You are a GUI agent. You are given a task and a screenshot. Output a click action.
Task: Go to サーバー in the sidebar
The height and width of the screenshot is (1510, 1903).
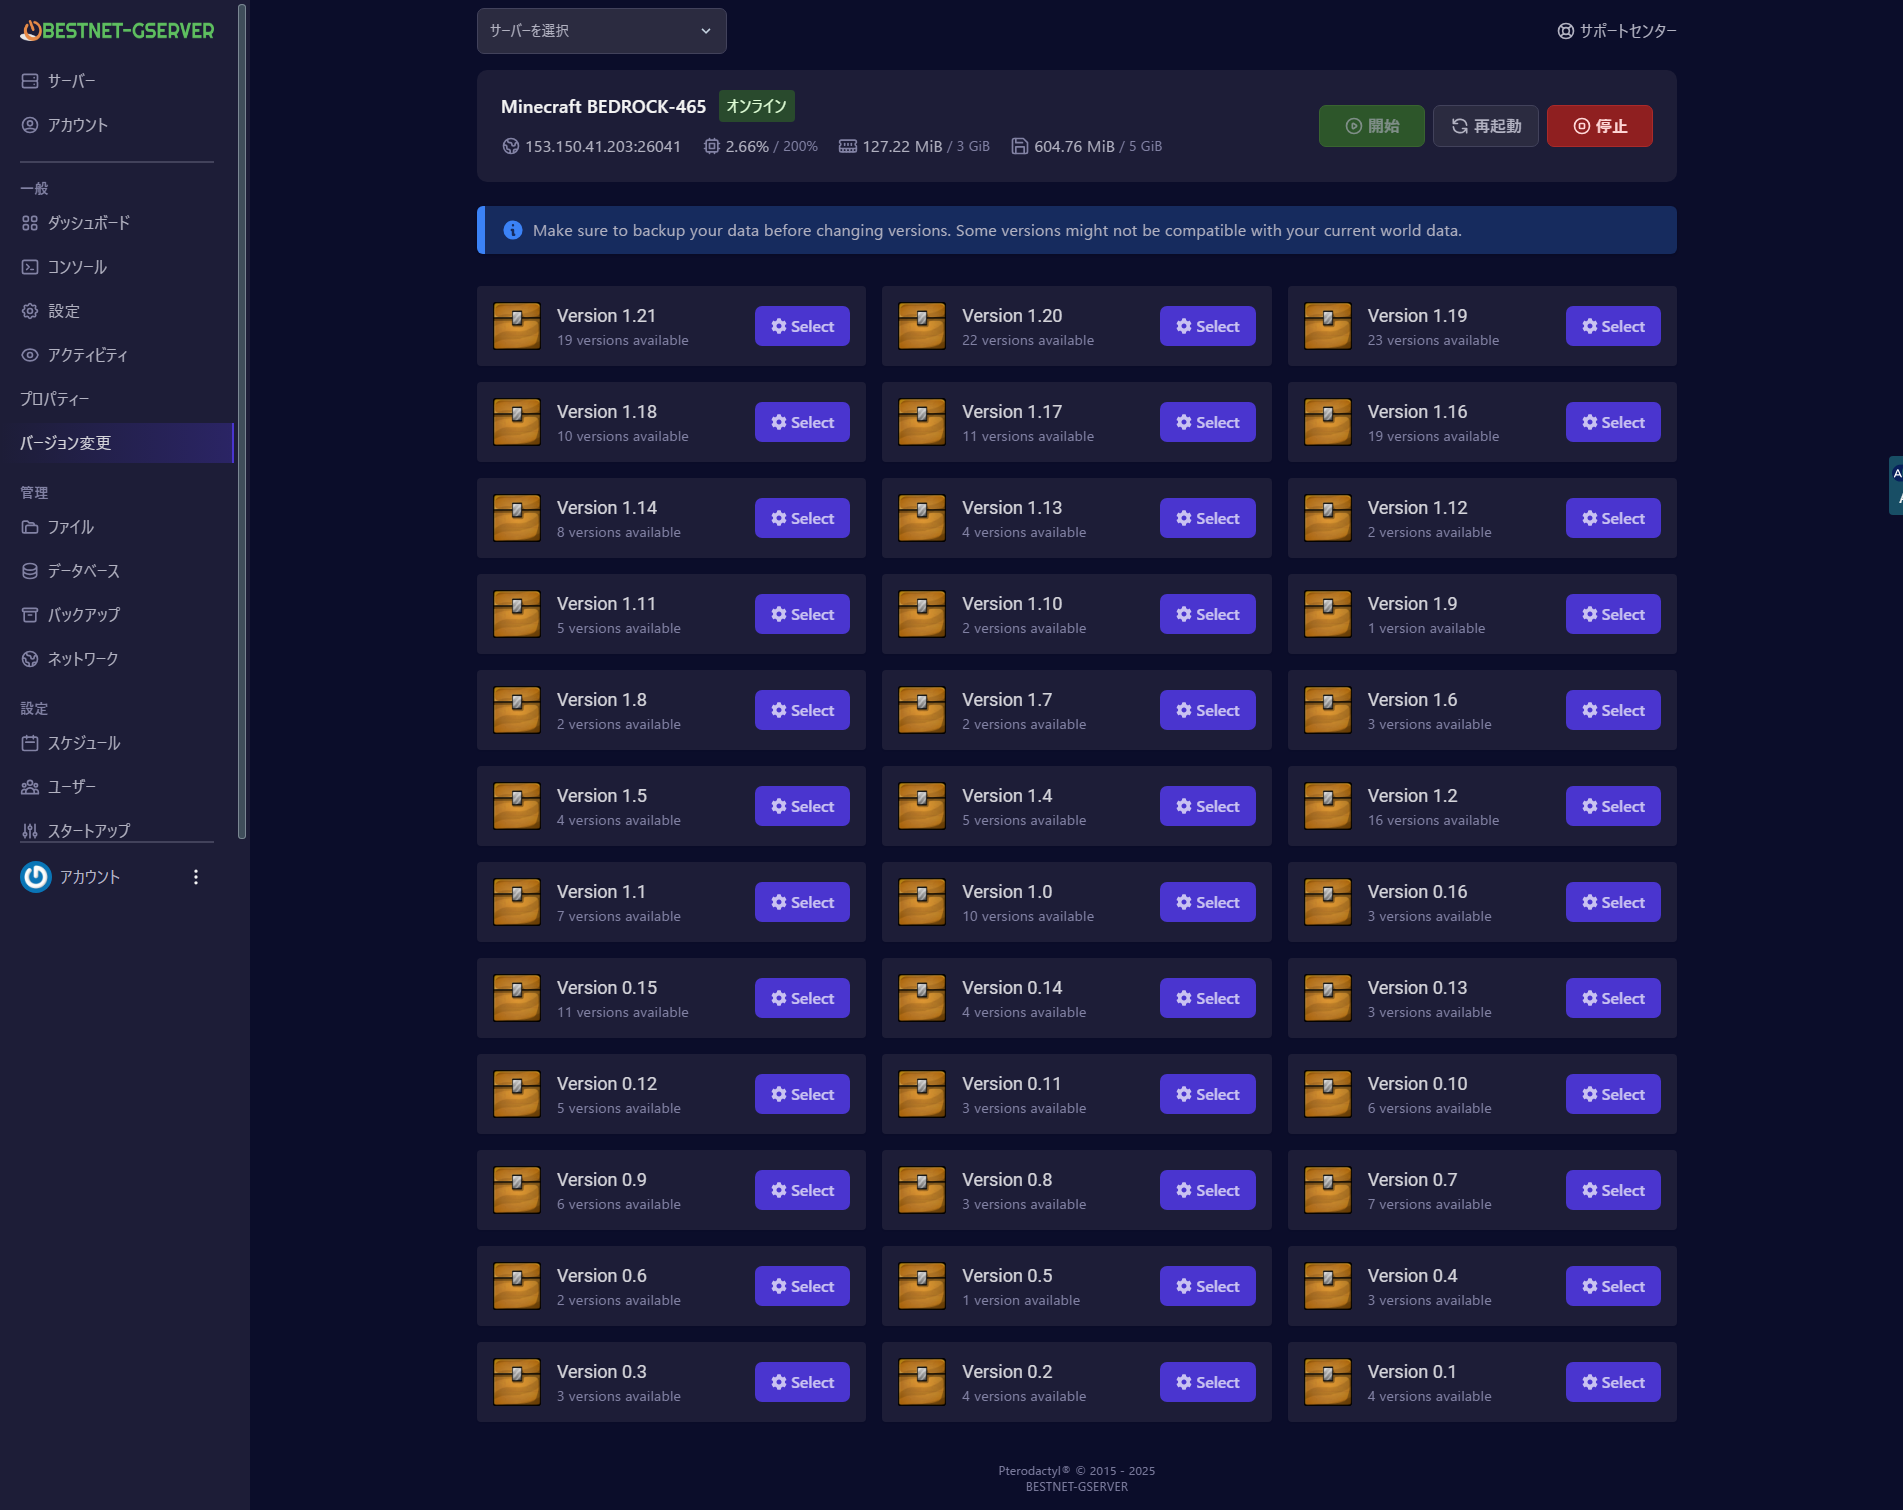pos(117,81)
